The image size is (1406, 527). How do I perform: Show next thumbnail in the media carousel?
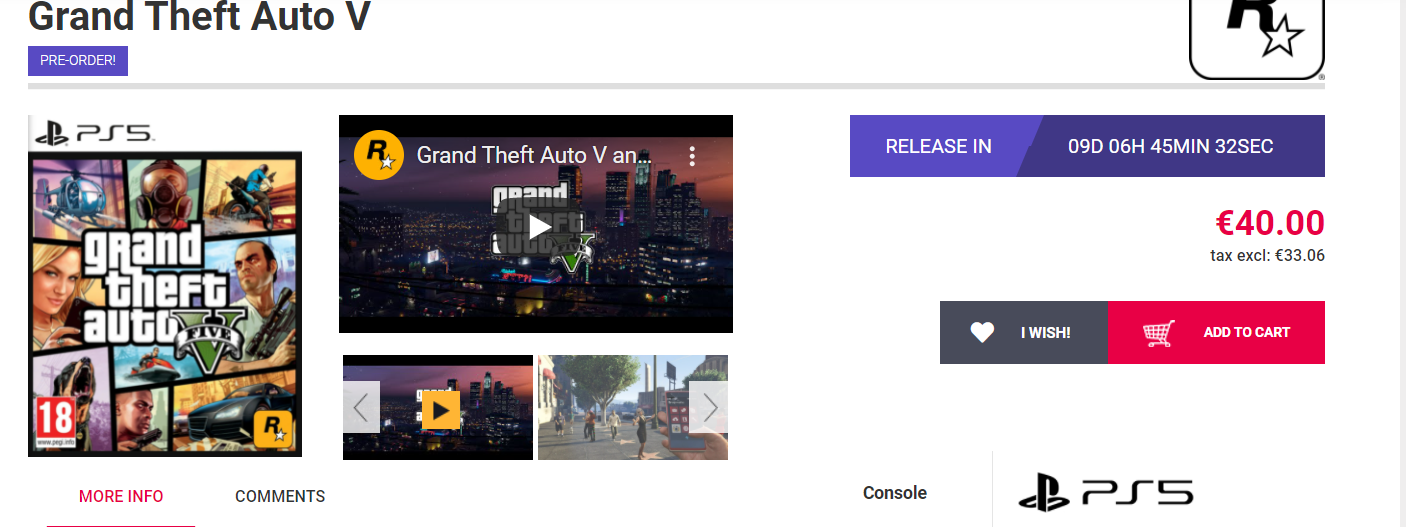[x=709, y=407]
